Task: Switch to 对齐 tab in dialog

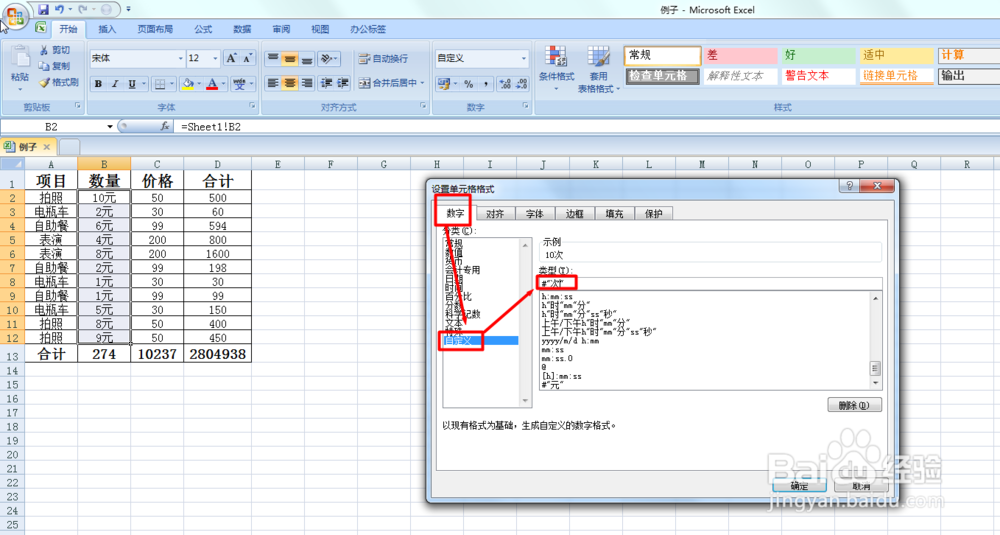Action: click(495, 214)
